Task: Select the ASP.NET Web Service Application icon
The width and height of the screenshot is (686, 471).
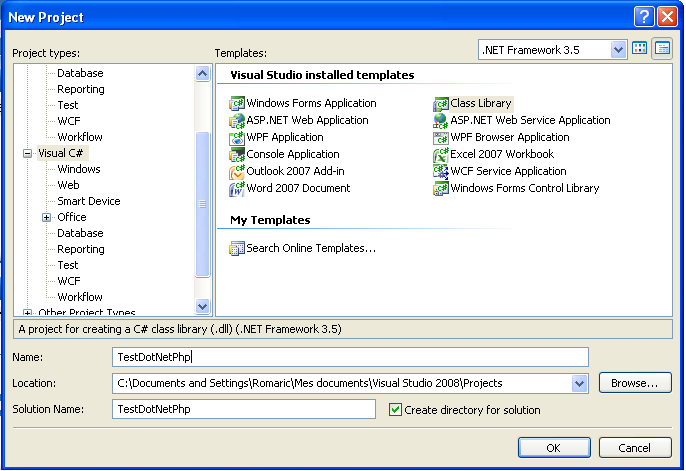Action: pos(441,121)
